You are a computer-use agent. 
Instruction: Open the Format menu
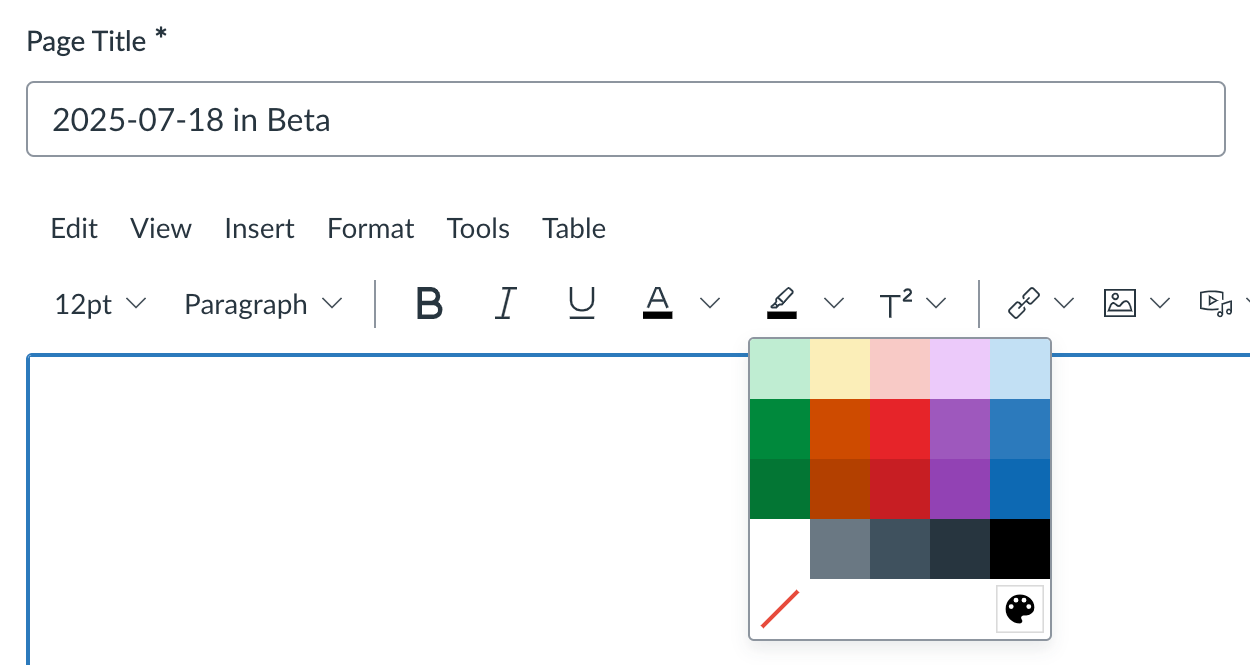pyautogui.click(x=370, y=228)
